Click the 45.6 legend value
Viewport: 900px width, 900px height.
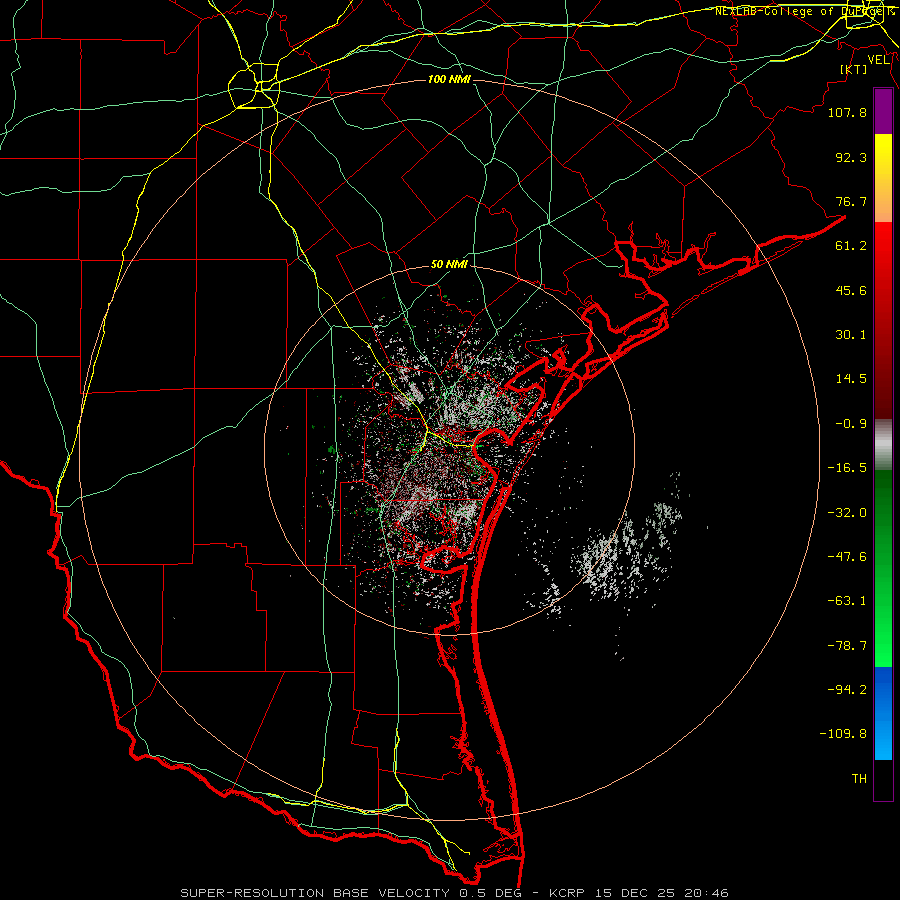click(851, 290)
